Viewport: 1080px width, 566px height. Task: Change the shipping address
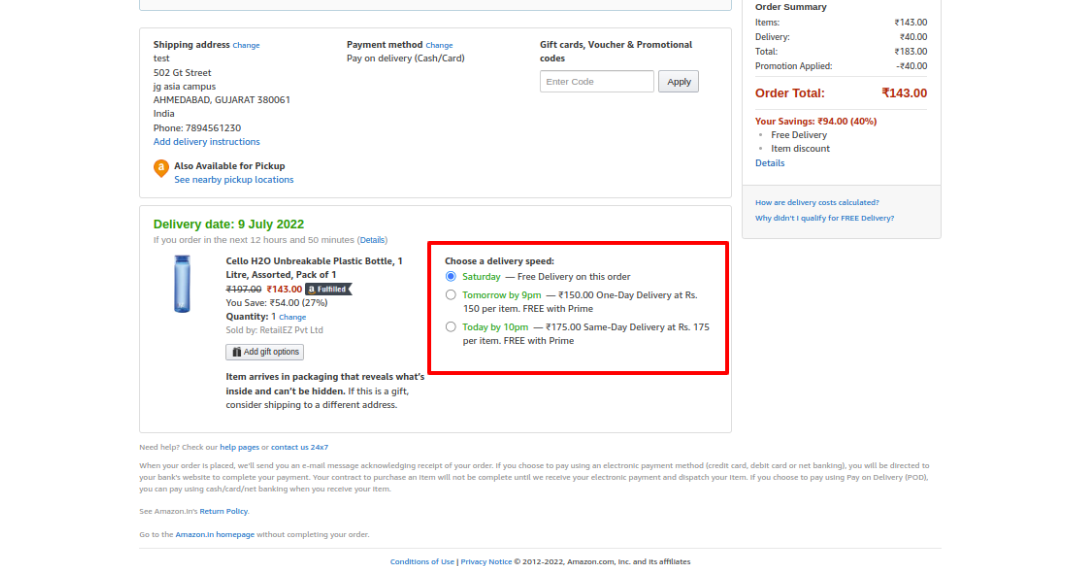[246, 45]
